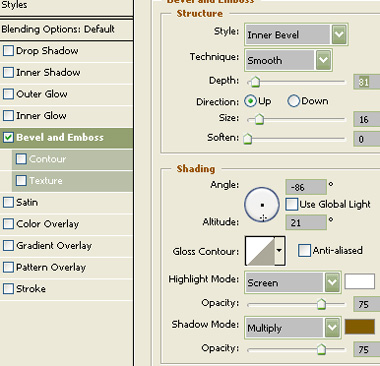380x366 pixels.
Task: Click the Soften slider handle
Action: (x=247, y=138)
